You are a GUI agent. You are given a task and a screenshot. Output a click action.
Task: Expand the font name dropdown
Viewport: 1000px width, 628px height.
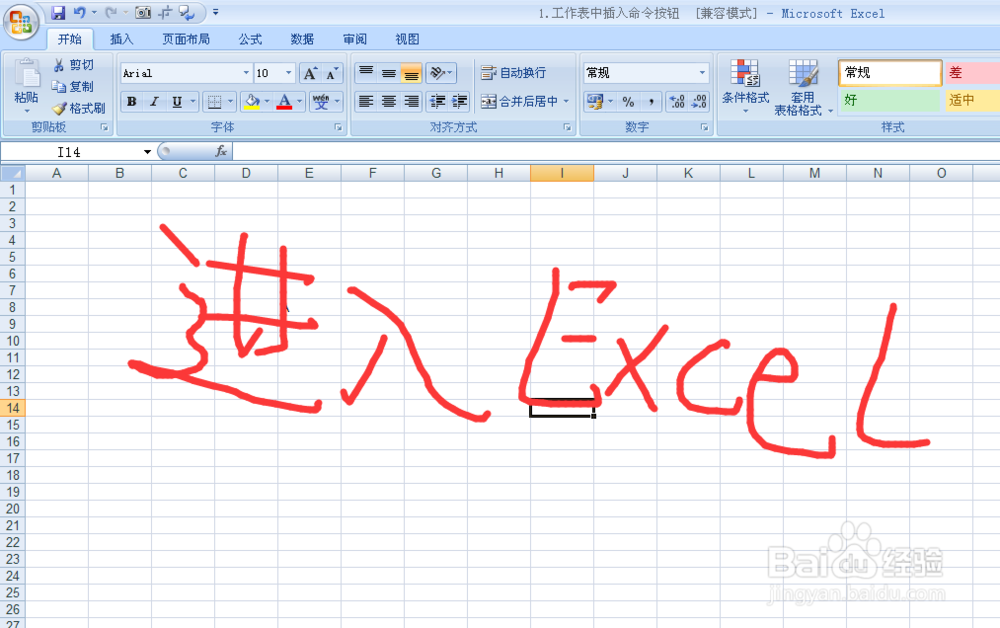point(246,73)
